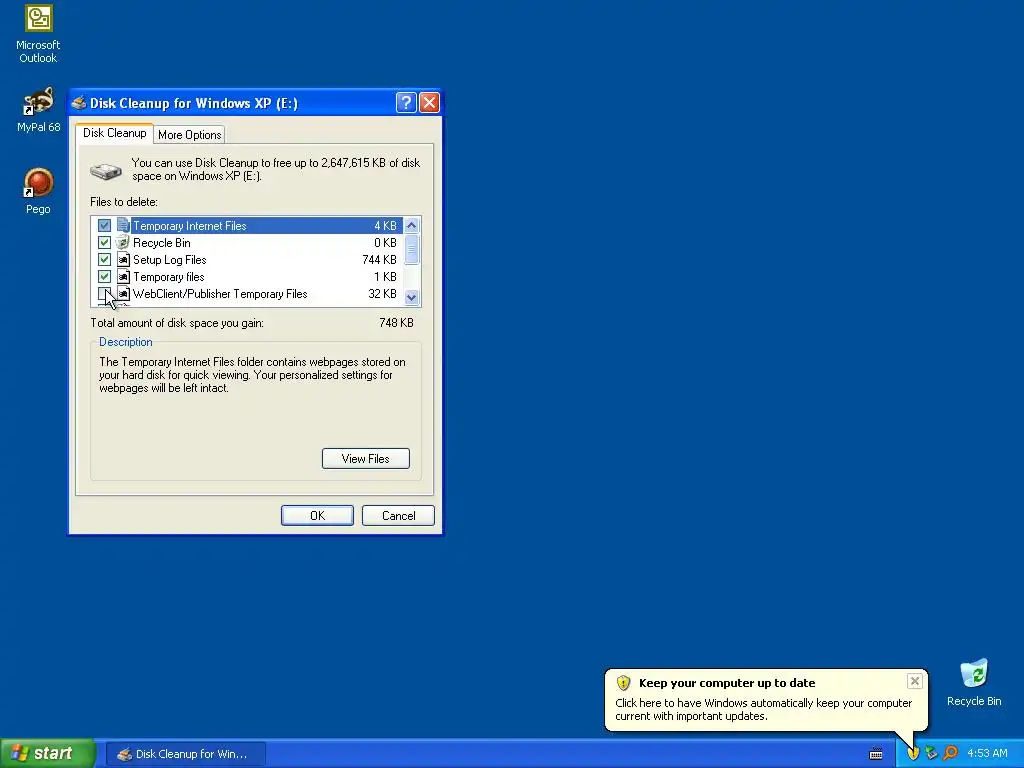Close the Disk Cleanup window

tap(429, 103)
